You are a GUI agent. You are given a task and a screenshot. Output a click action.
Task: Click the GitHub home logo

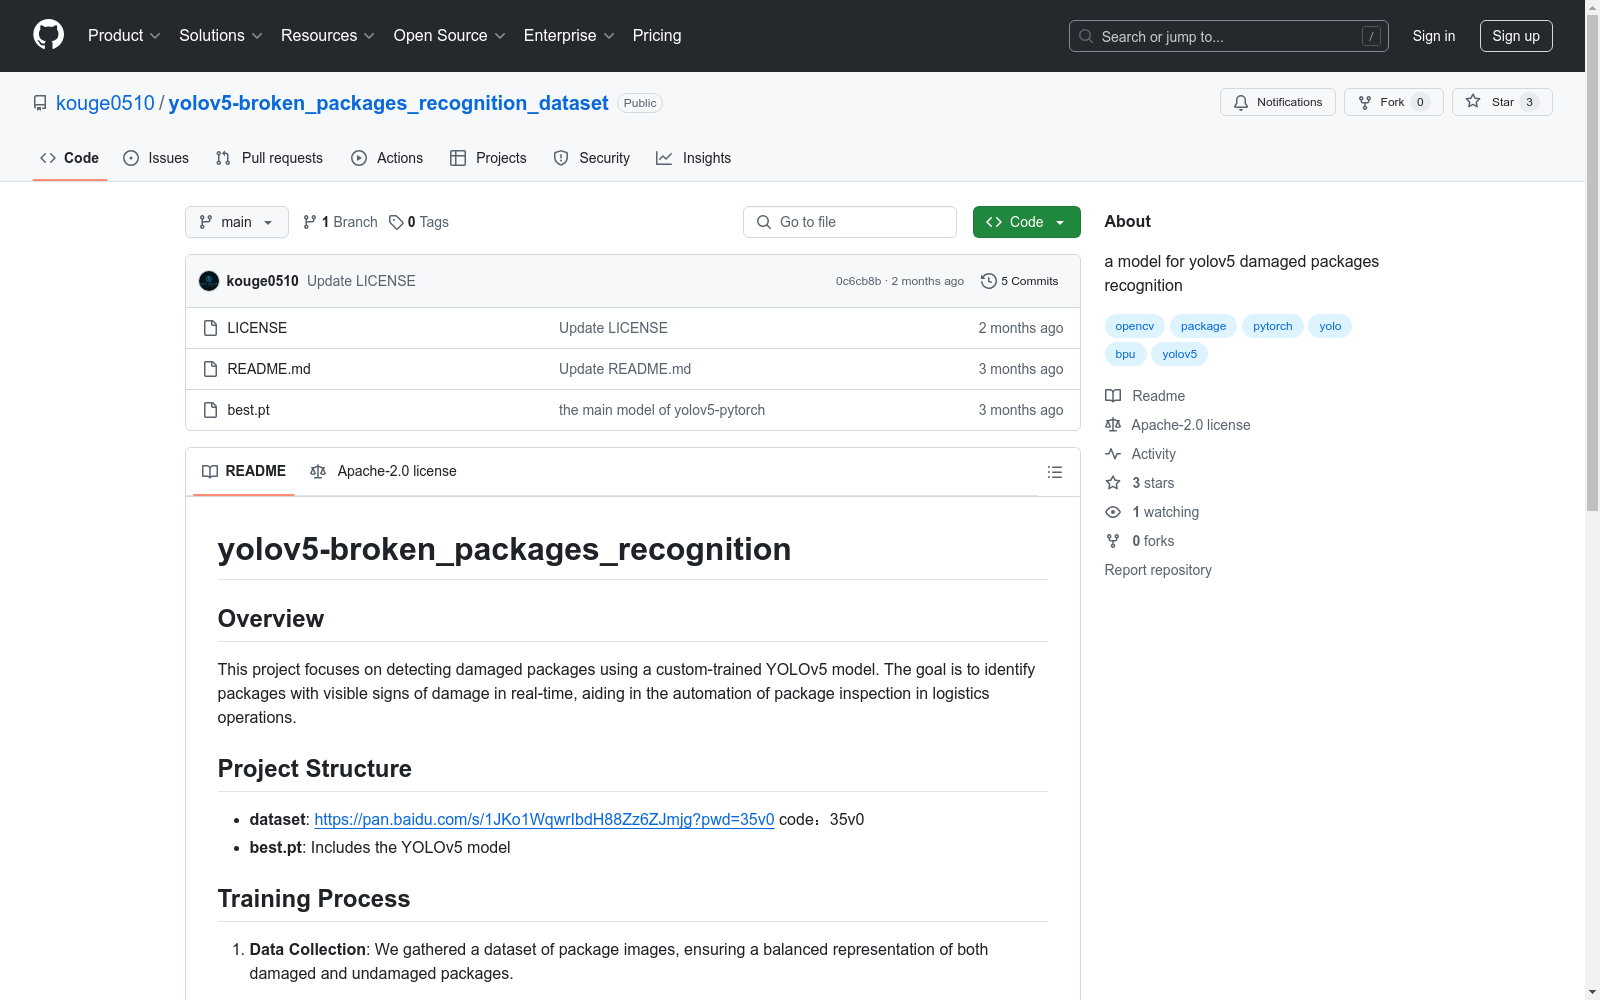tap(48, 34)
